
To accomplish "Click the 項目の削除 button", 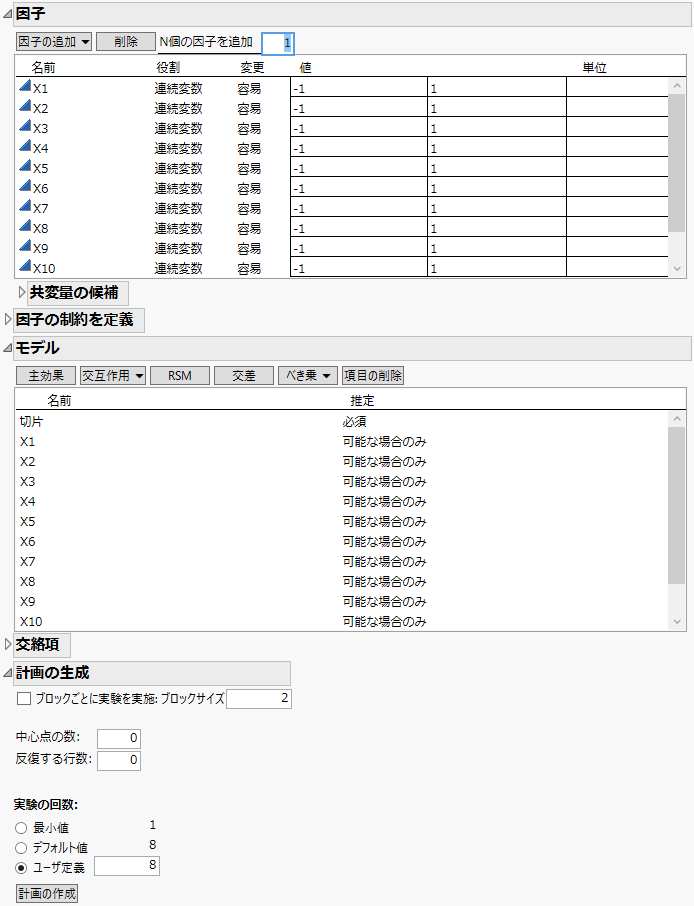I will (x=373, y=376).
